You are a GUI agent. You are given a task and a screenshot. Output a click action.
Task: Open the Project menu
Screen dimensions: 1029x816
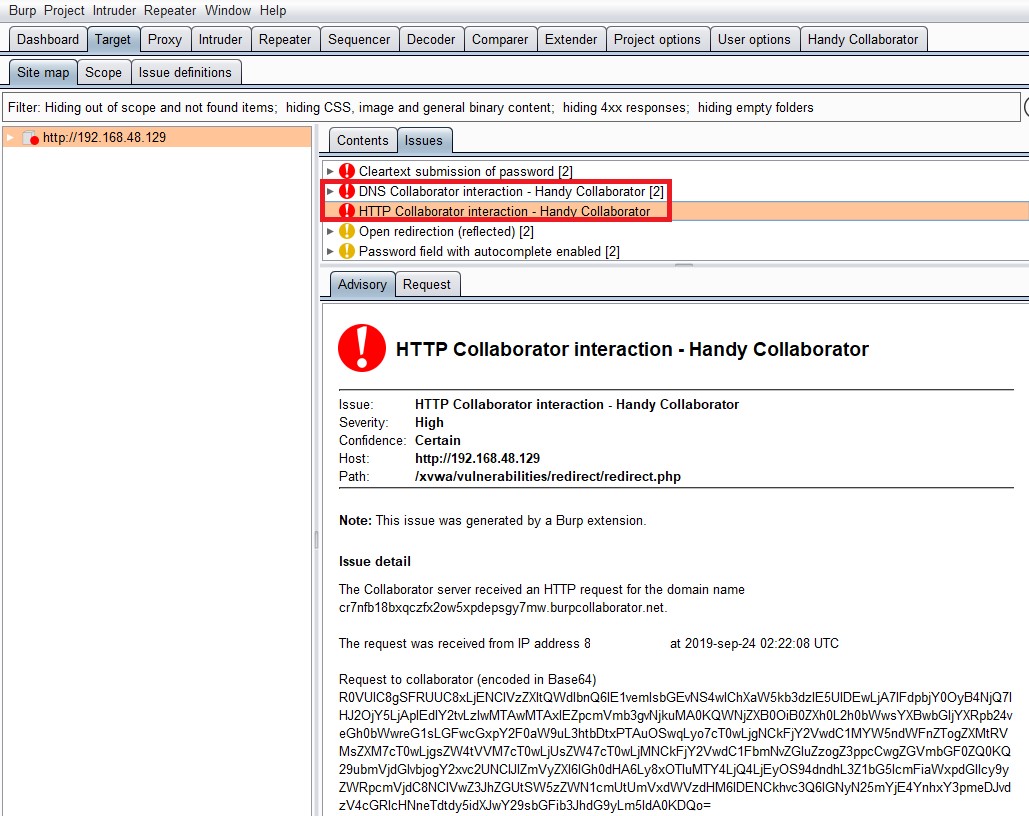tap(64, 11)
